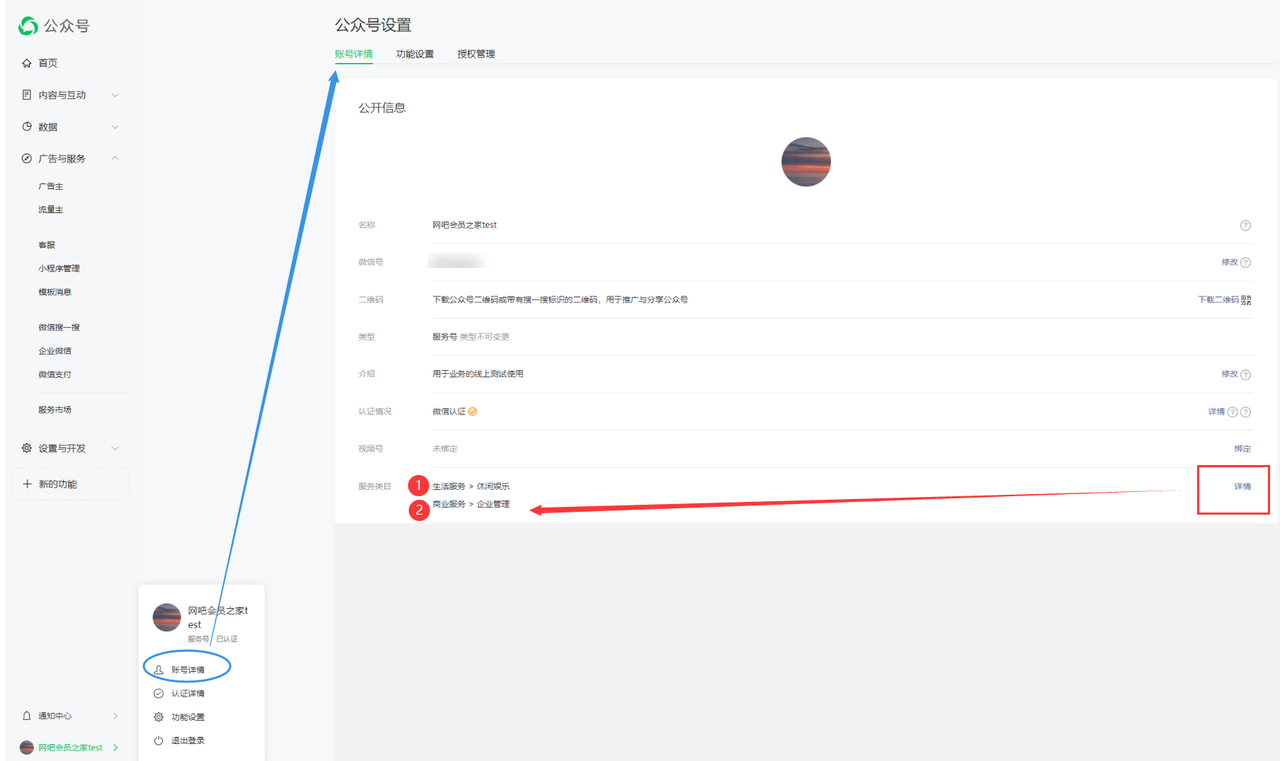Switch to the 功能设置 tab
This screenshot has height=761, width=1280.
pos(415,54)
